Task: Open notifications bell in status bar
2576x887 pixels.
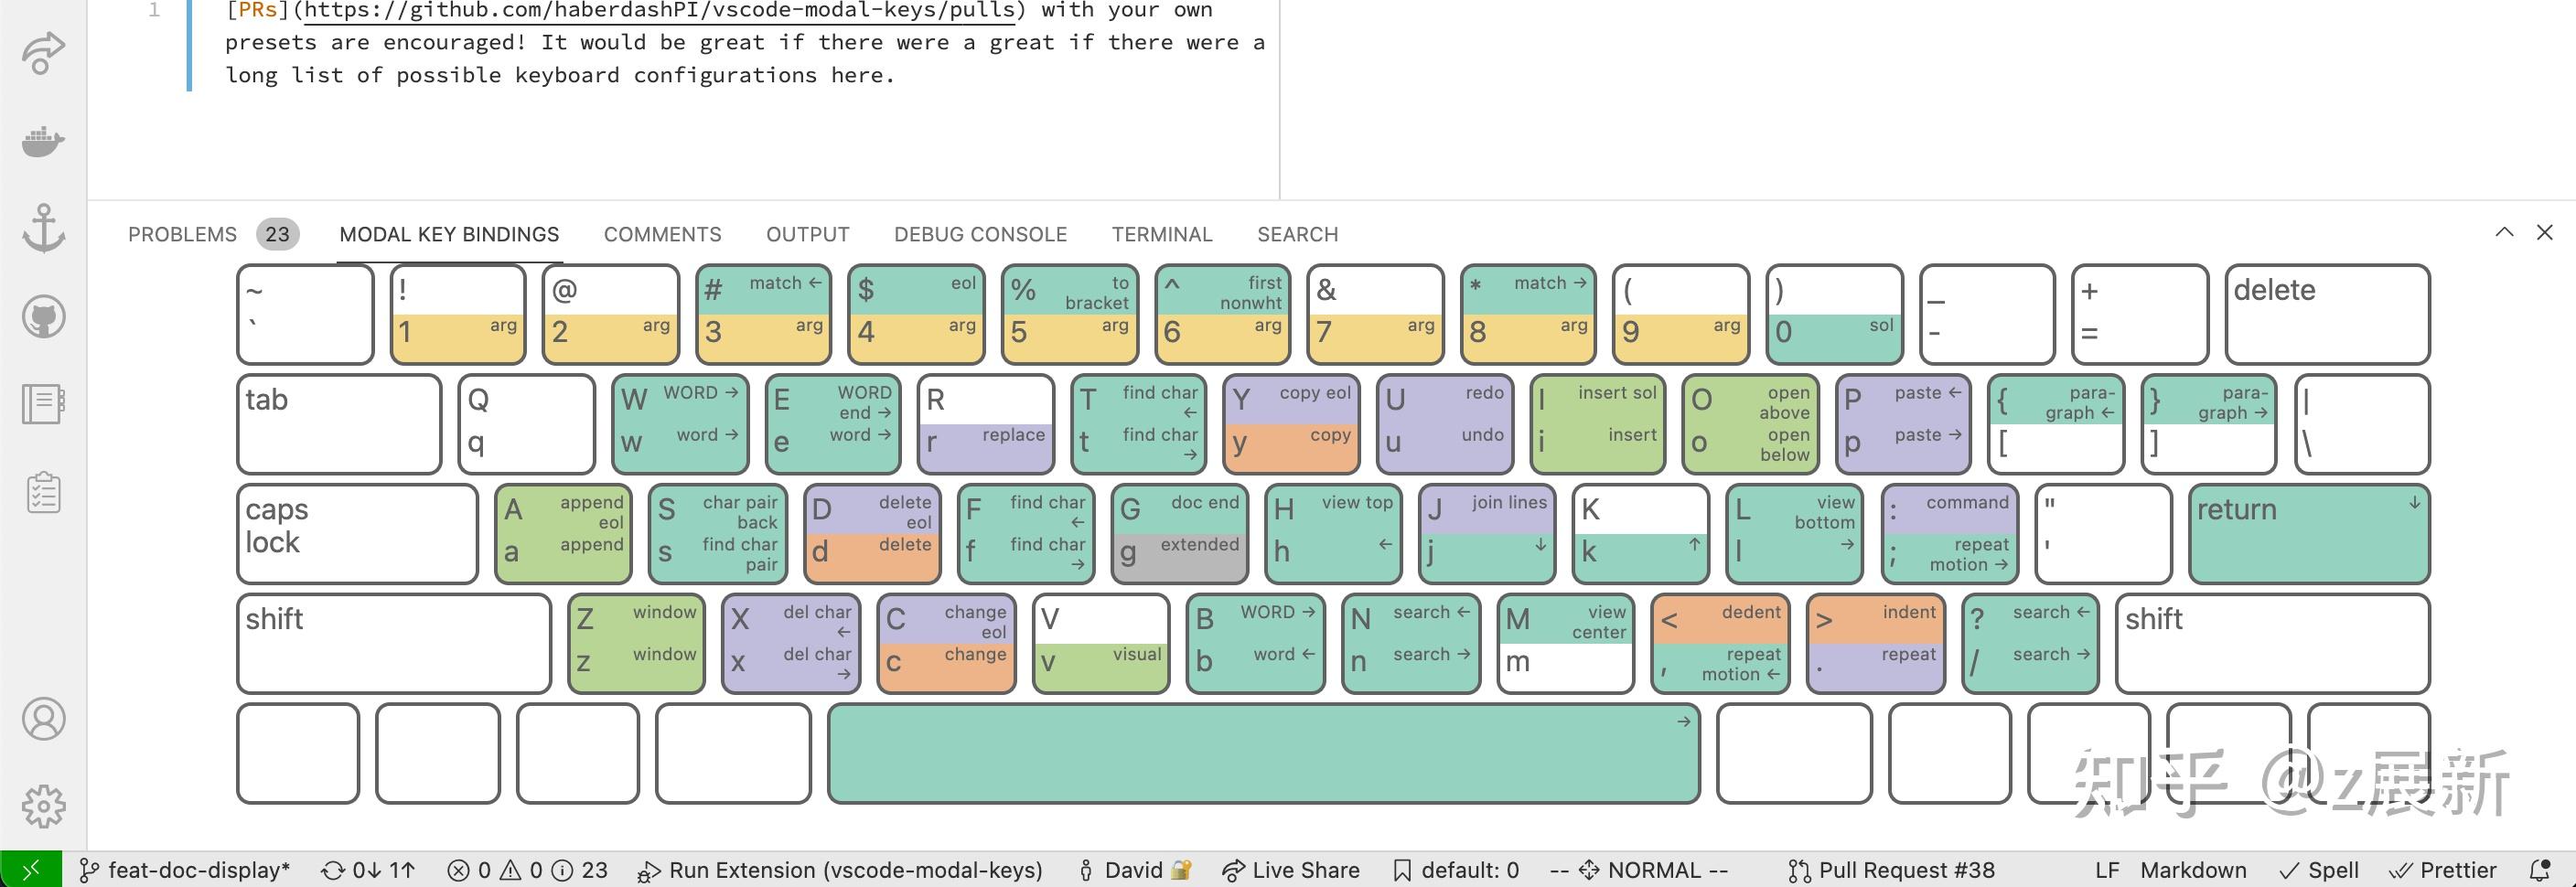Action: [2542, 869]
